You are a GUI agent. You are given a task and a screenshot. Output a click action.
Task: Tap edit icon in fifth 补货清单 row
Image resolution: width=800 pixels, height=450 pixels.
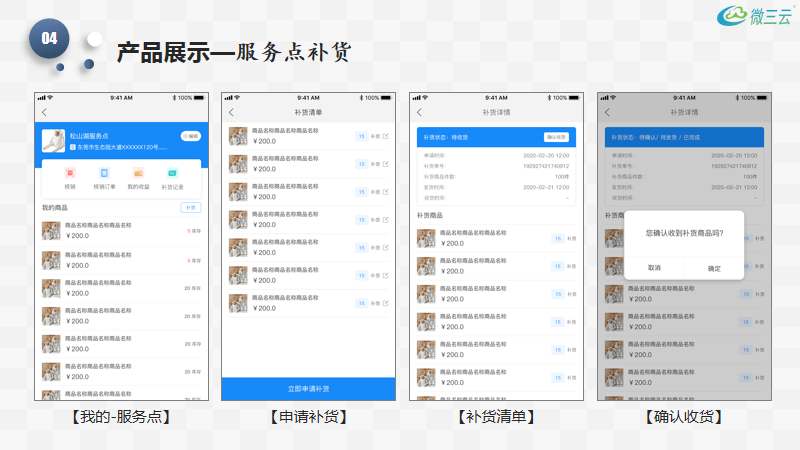386,247
